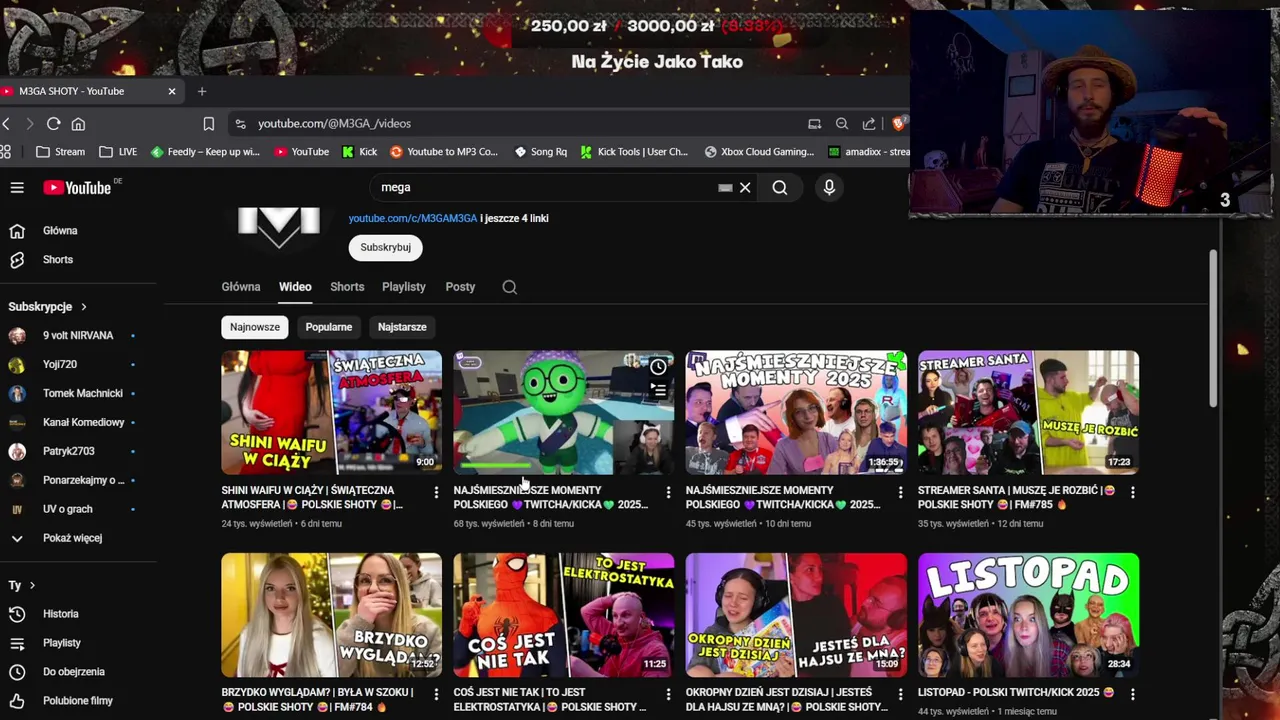Viewport: 1280px width, 720px height.
Task: Open the YouTube hamburger guide menu
Action: pyautogui.click(x=17, y=188)
